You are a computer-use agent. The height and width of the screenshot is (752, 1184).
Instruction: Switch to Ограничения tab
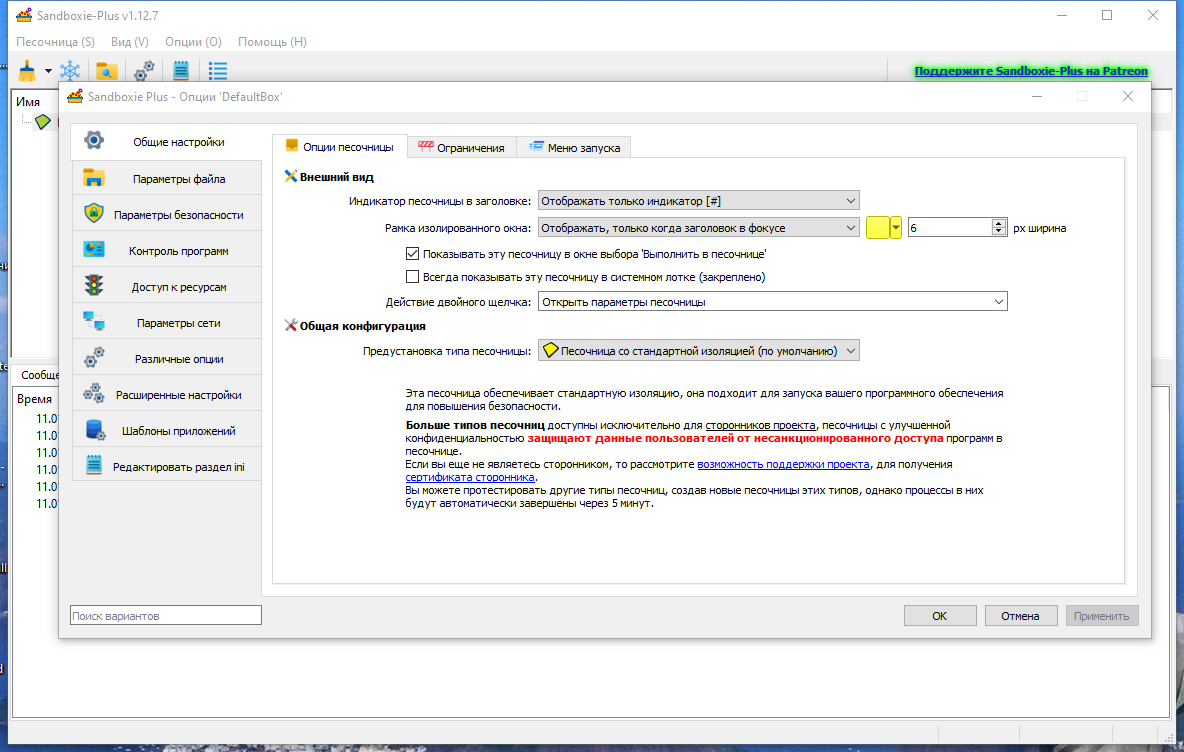(x=461, y=147)
